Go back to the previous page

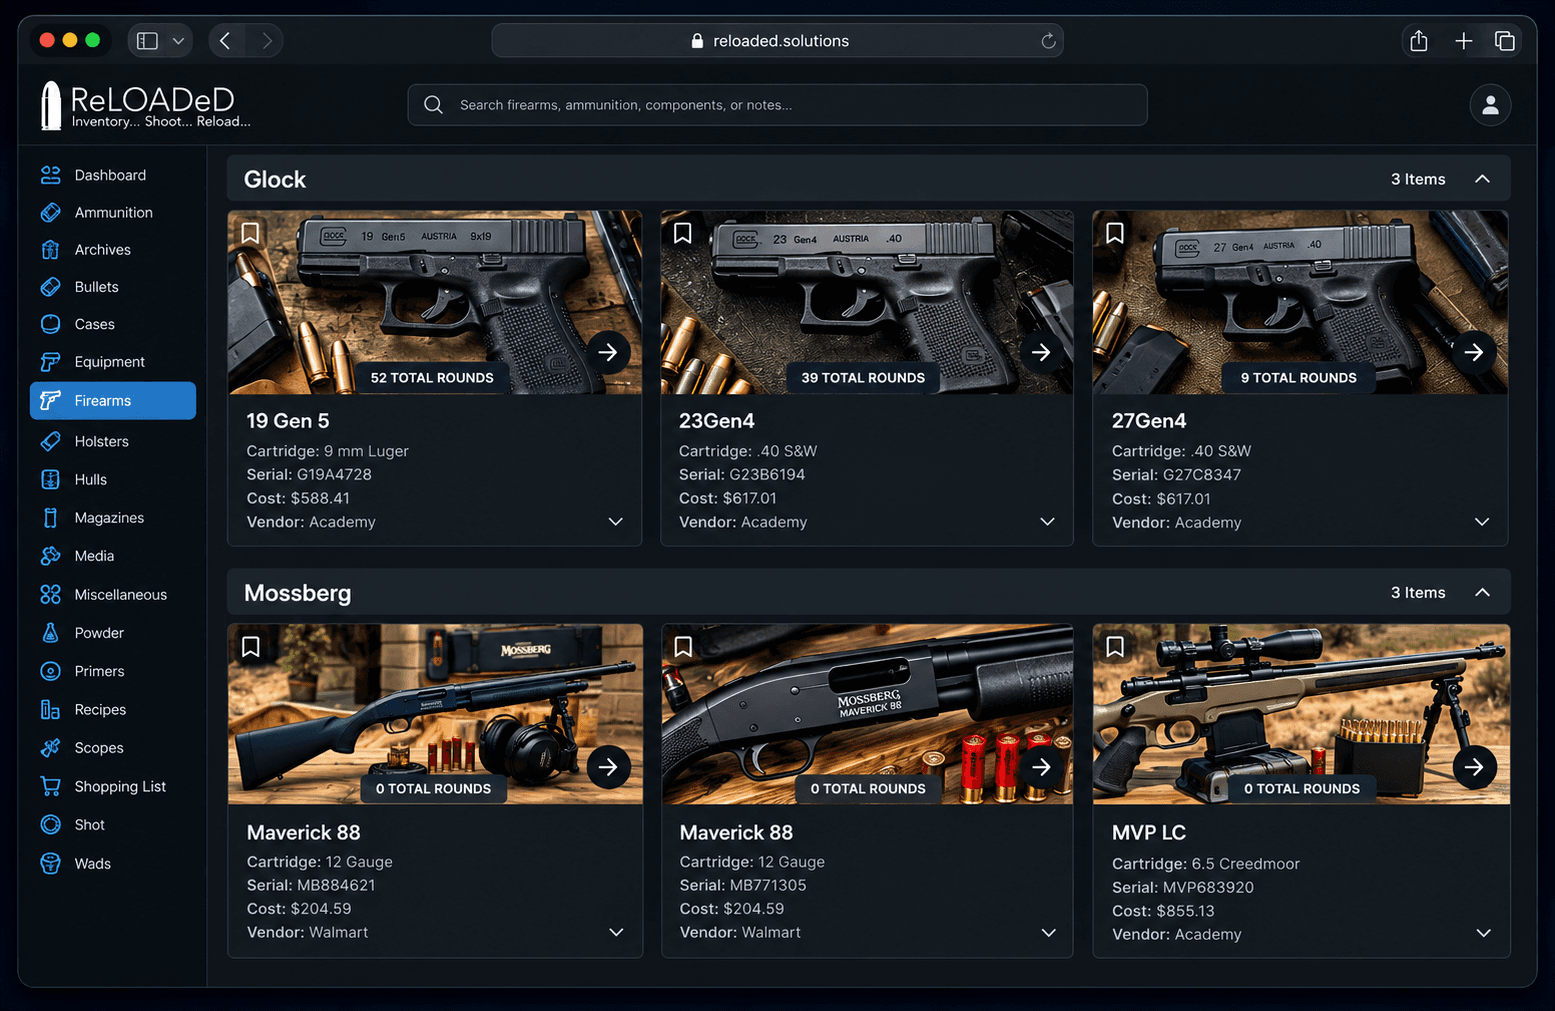pos(226,41)
